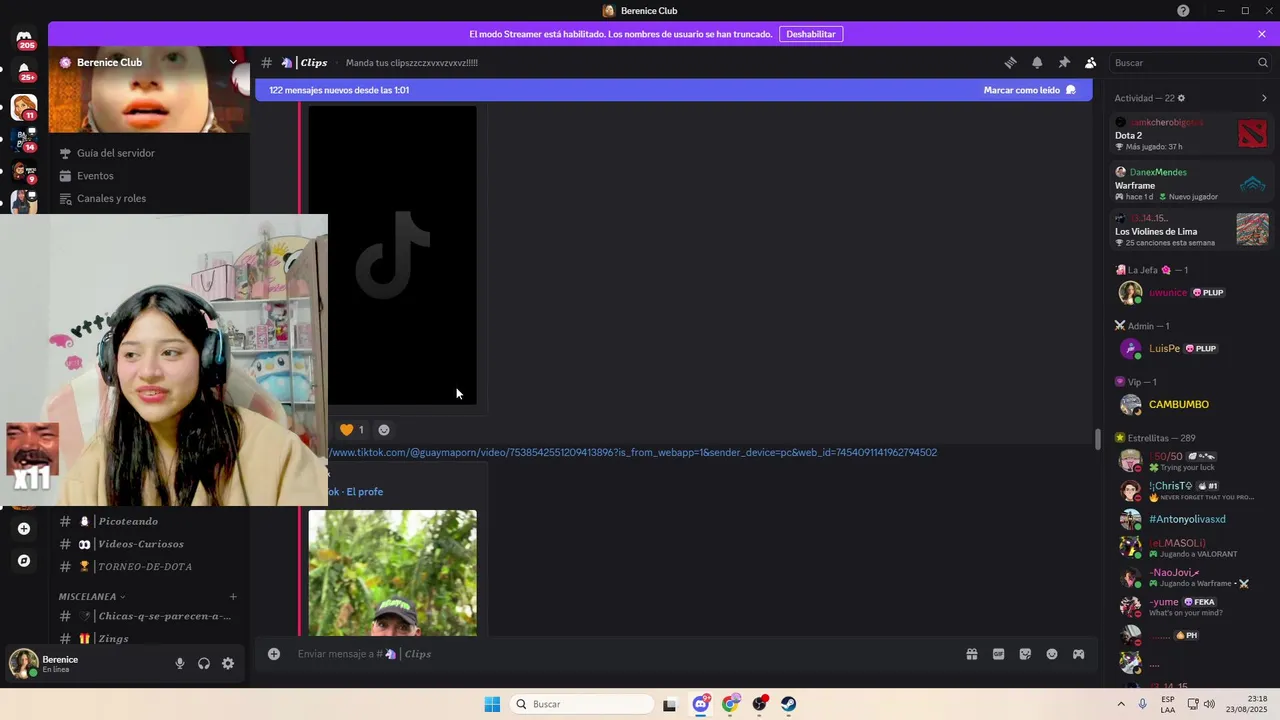This screenshot has width=1280, height=720.
Task: Focus the Buscar search field in Discord
Action: [1190, 62]
